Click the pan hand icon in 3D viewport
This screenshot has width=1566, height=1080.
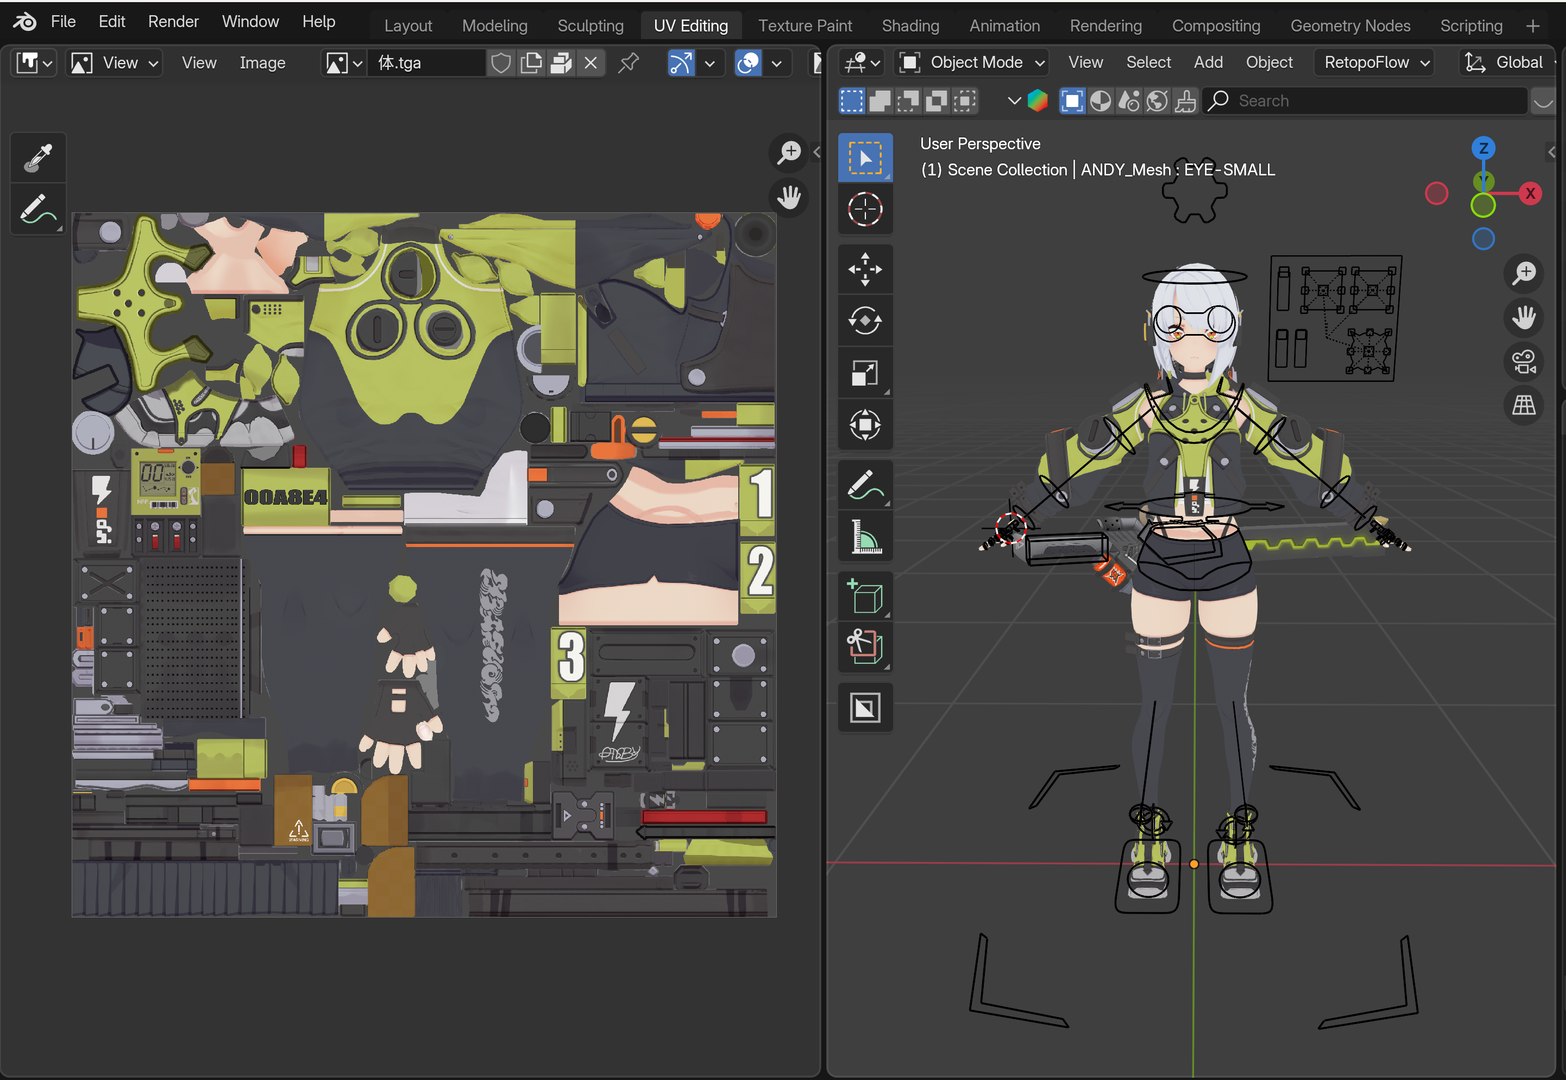pos(1524,317)
